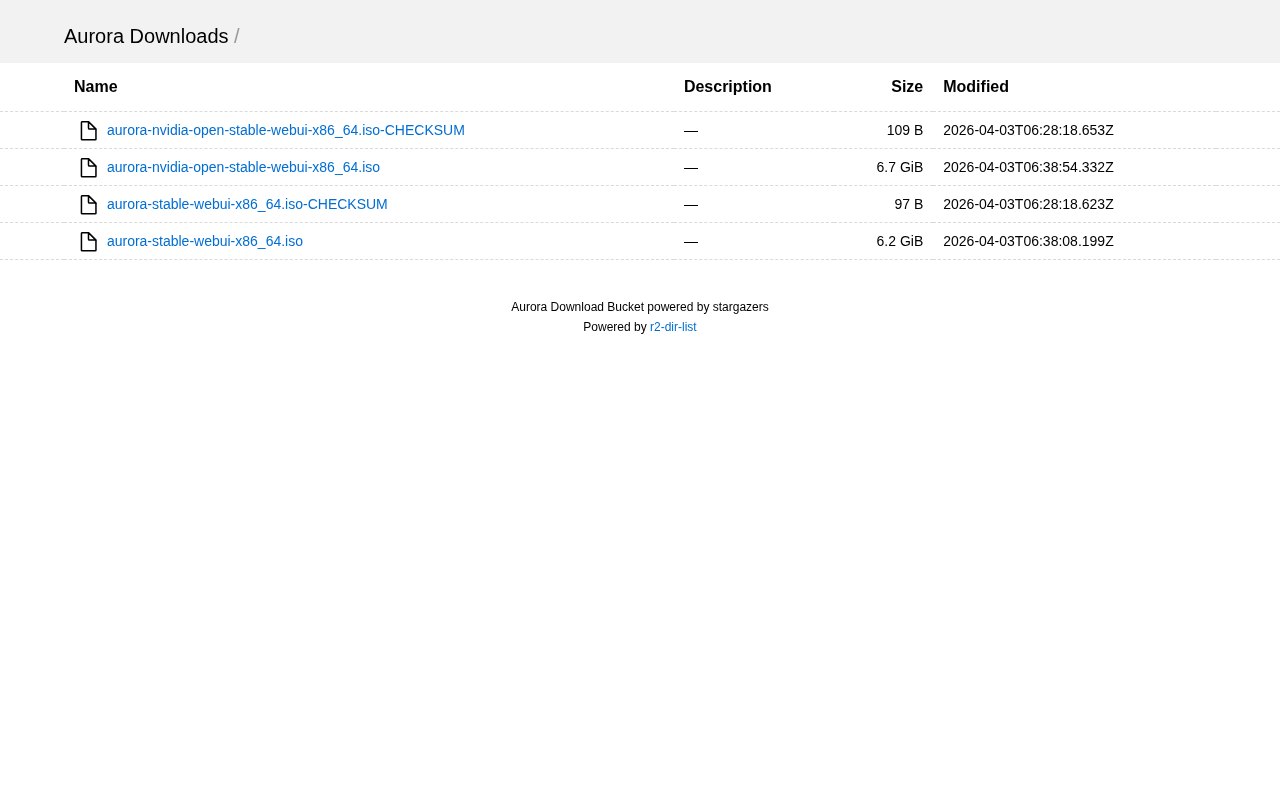This screenshot has width=1280, height=800.
Task: Click the file icon beside aurora-nvidia-open-stable-webui-x86_64.iso-CHECKSUM
Action: point(88,131)
